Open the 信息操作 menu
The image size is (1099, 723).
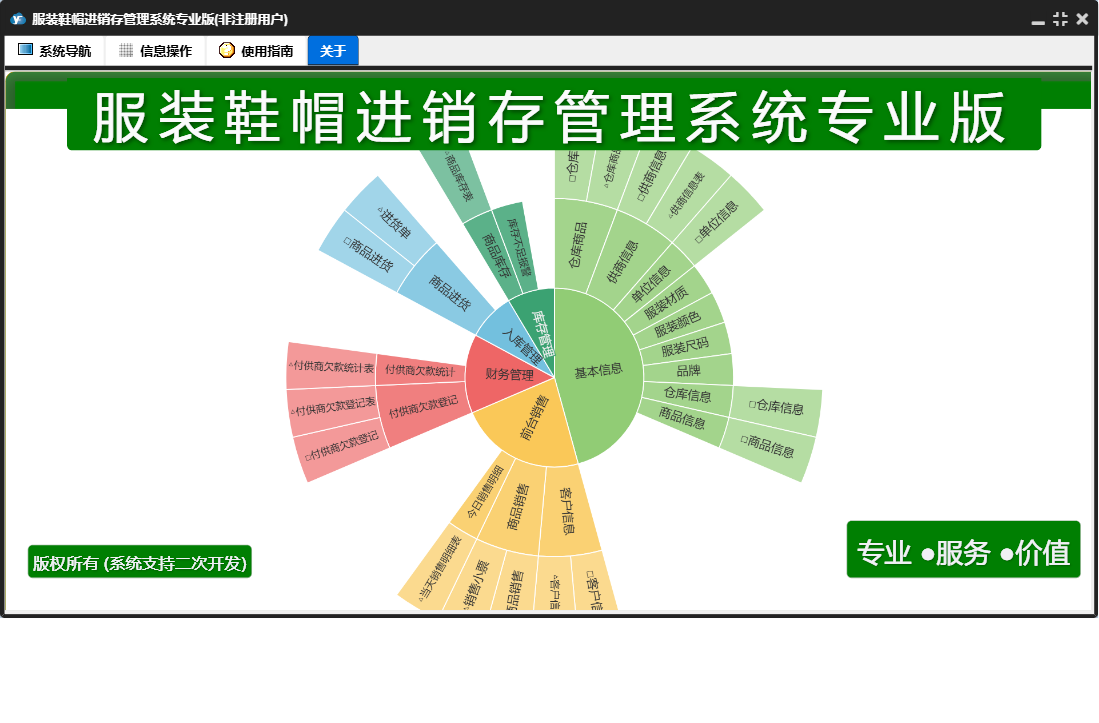(x=155, y=50)
